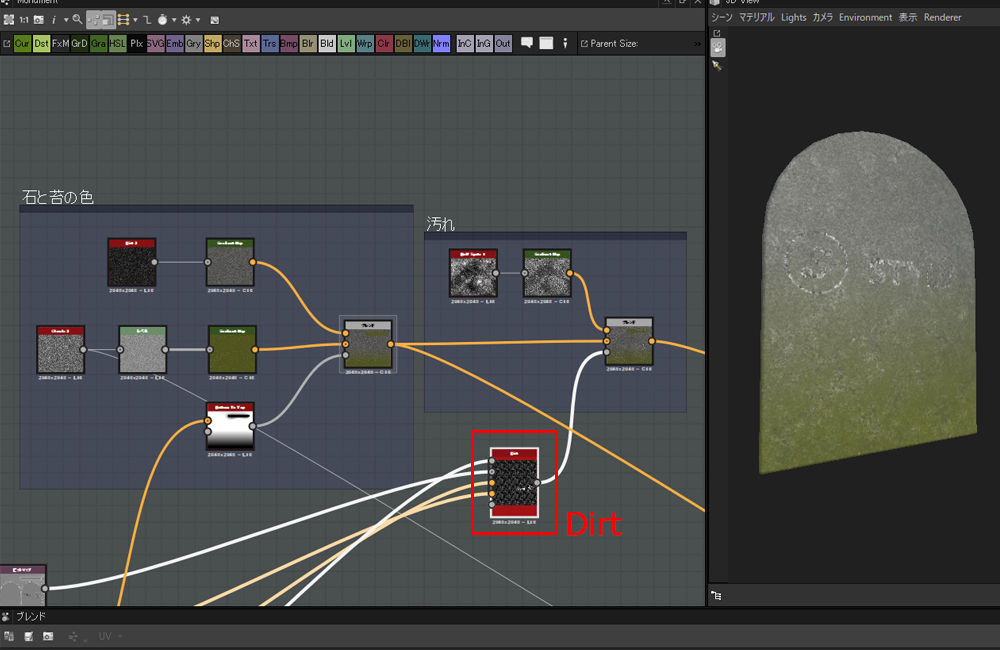Viewport: 1000px width, 650px height.
Task: Click the Gry node shortcut
Action: 193,43
